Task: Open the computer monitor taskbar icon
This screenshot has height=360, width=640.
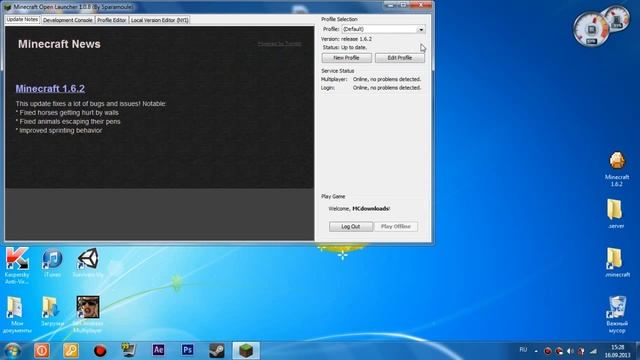Action: point(129,350)
